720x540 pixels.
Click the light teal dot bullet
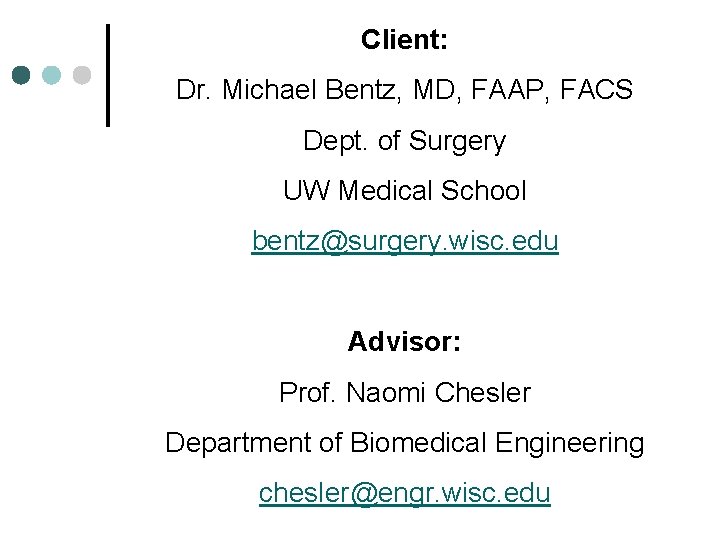[53, 75]
